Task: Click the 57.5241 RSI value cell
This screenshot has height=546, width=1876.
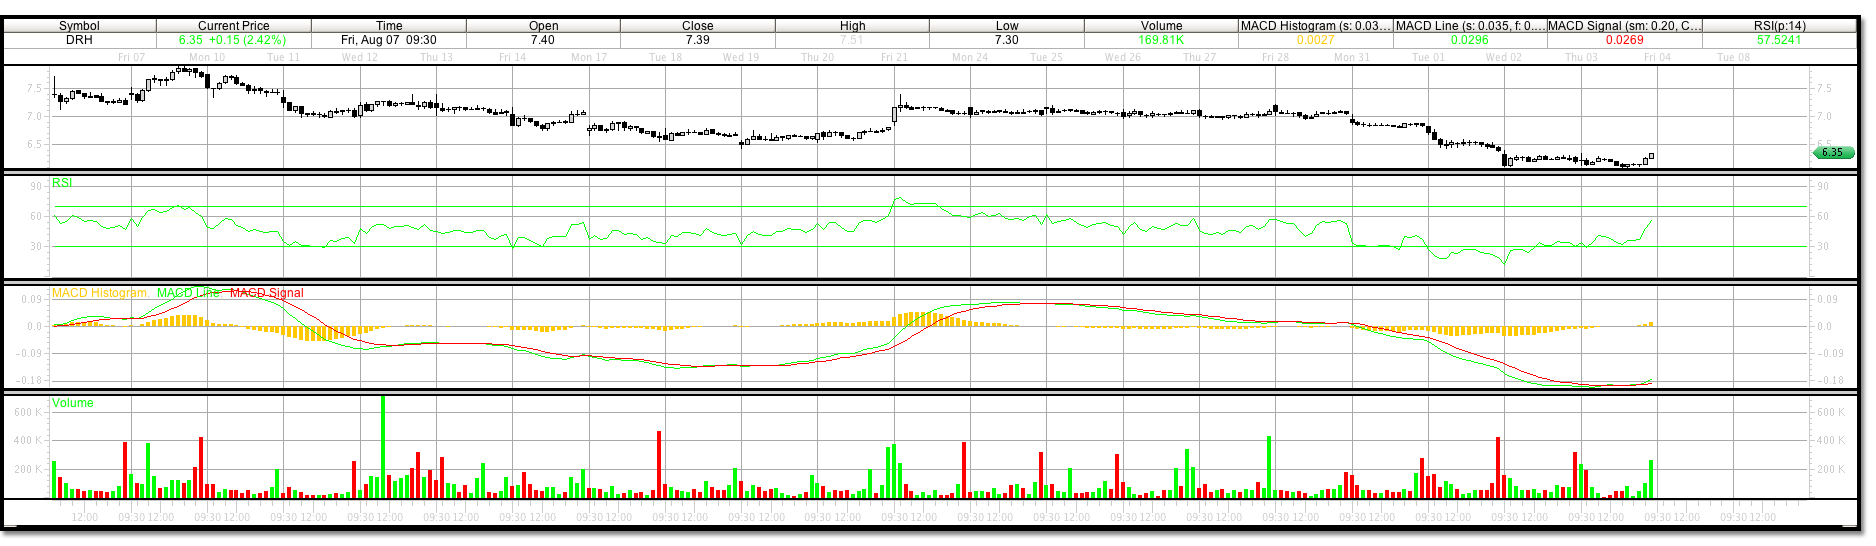Action: [1779, 40]
